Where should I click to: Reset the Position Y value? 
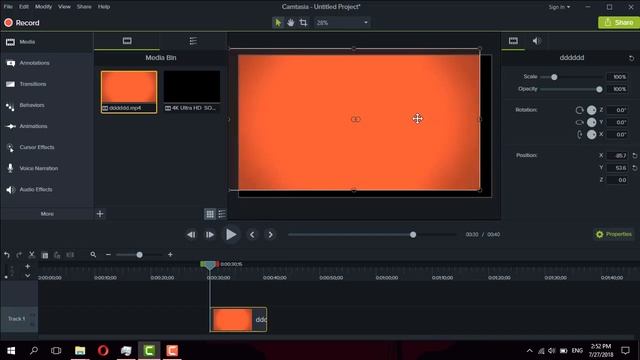click(x=635, y=168)
